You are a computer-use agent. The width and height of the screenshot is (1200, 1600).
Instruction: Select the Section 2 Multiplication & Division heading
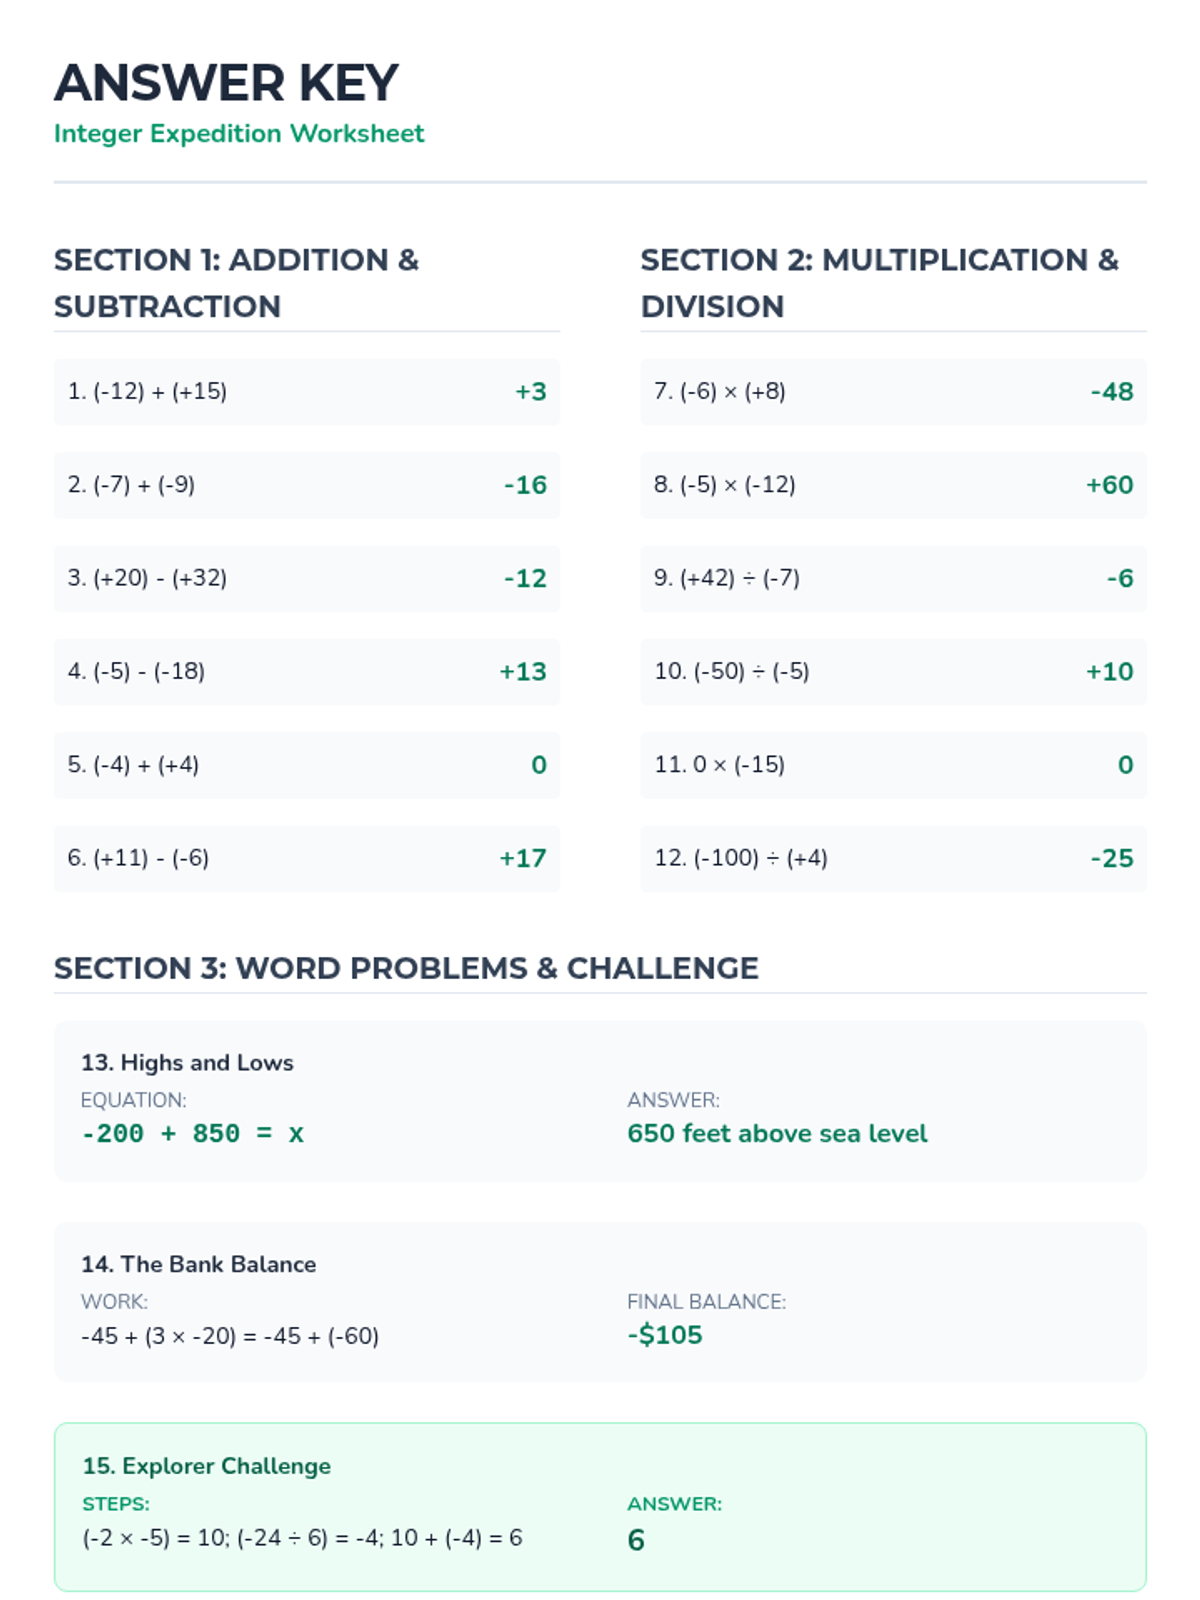point(879,283)
